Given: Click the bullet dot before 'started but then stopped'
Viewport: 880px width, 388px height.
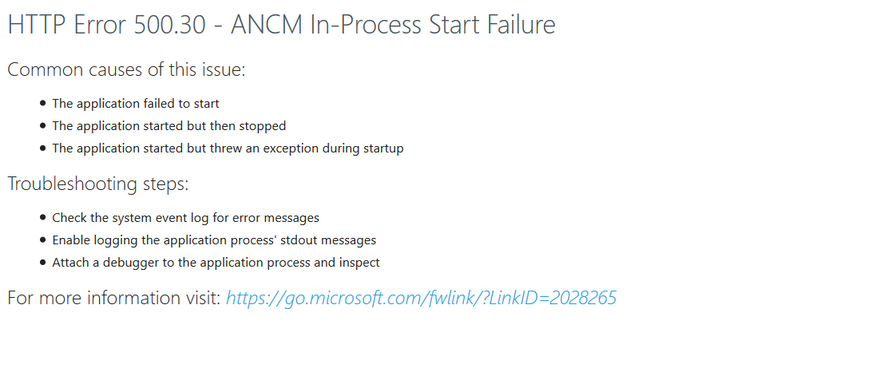Looking at the screenshot, I should (x=43, y=126).
